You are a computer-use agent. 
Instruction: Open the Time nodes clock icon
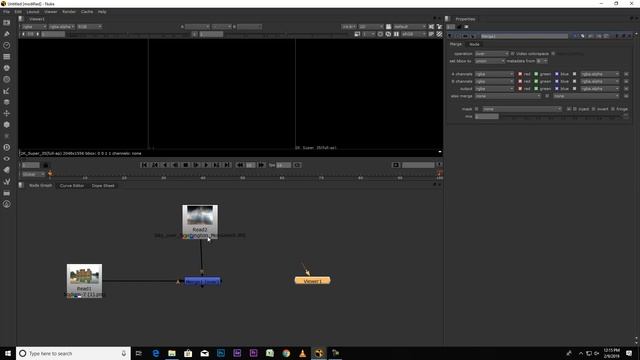point(7,45)
